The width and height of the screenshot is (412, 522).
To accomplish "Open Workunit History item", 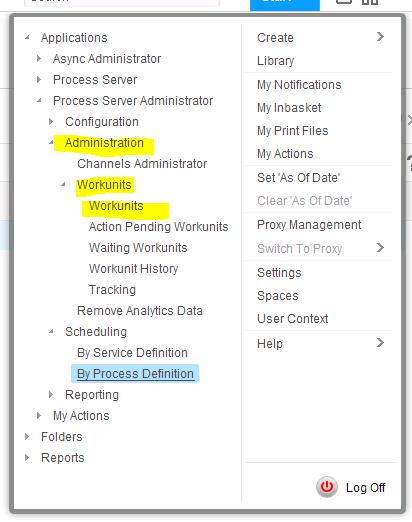I will [x=133, y=269].
